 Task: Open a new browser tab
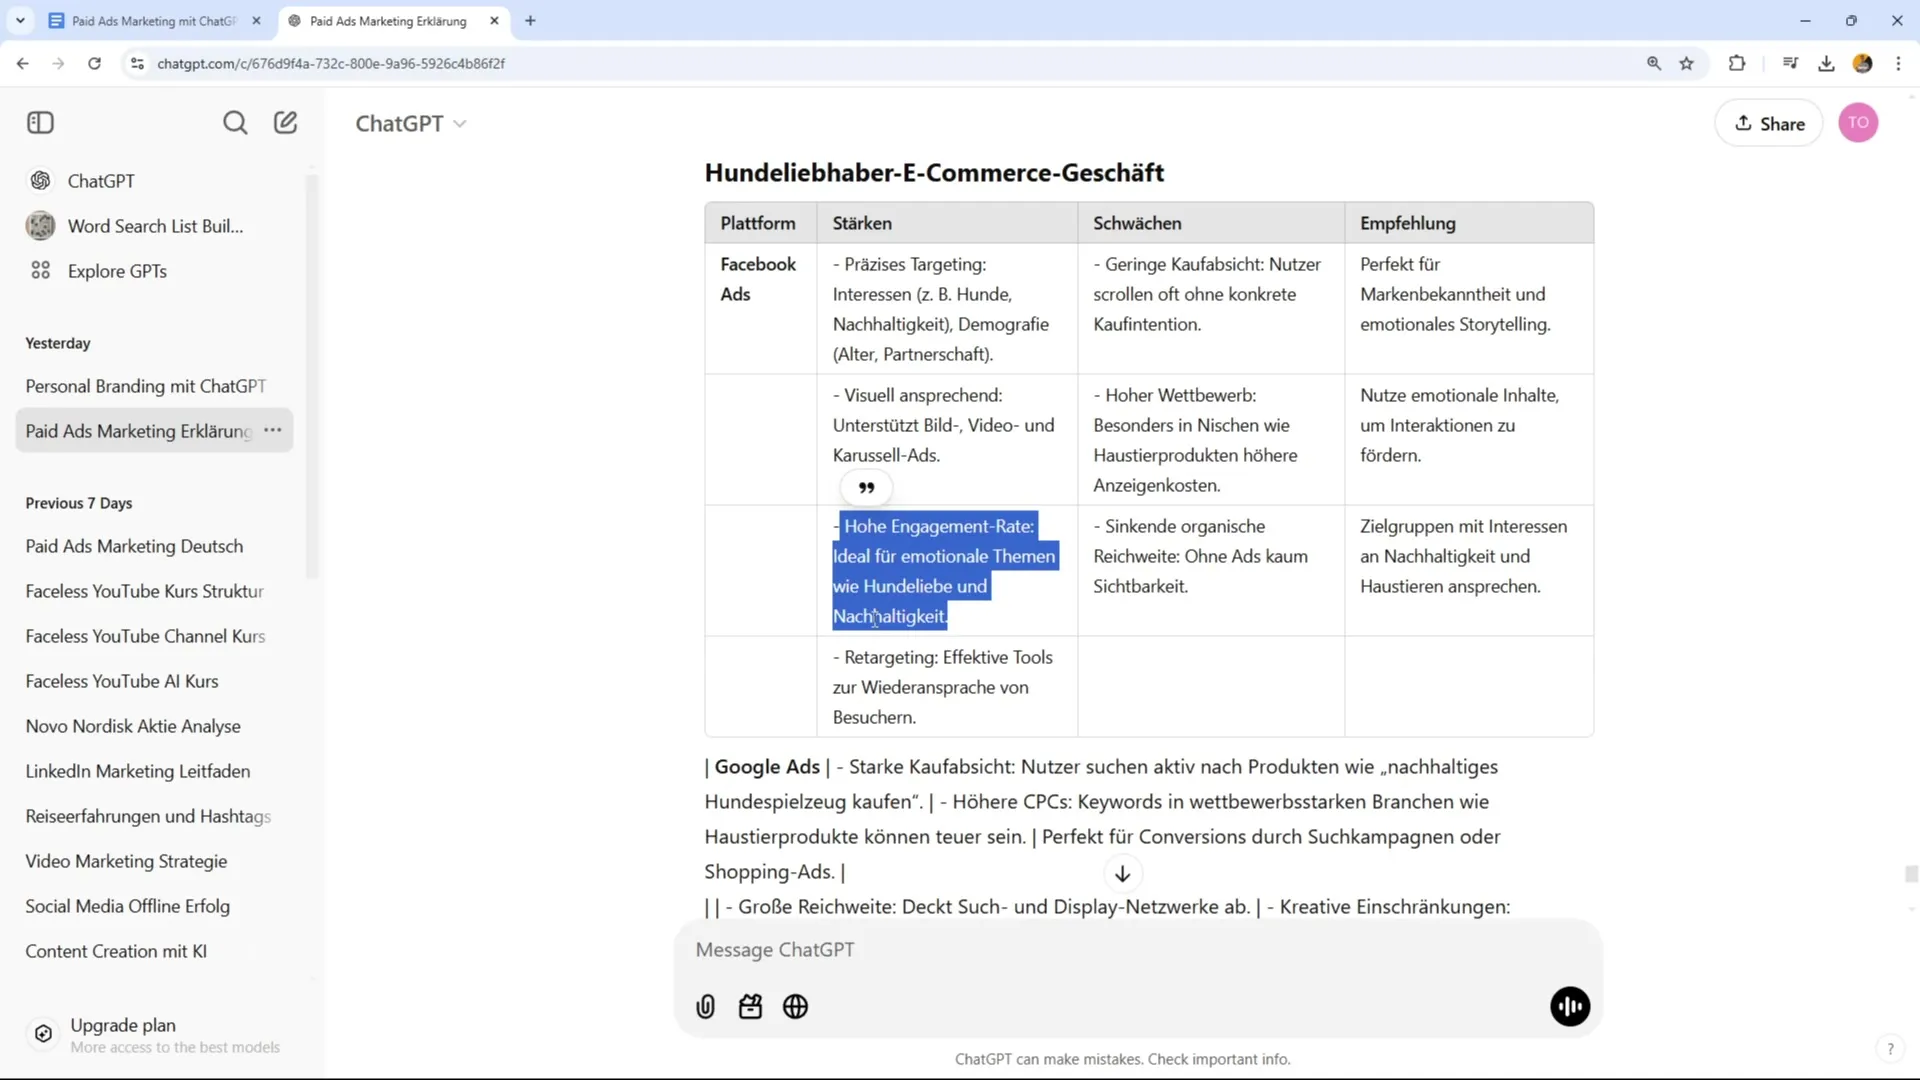tap(530, 21)
